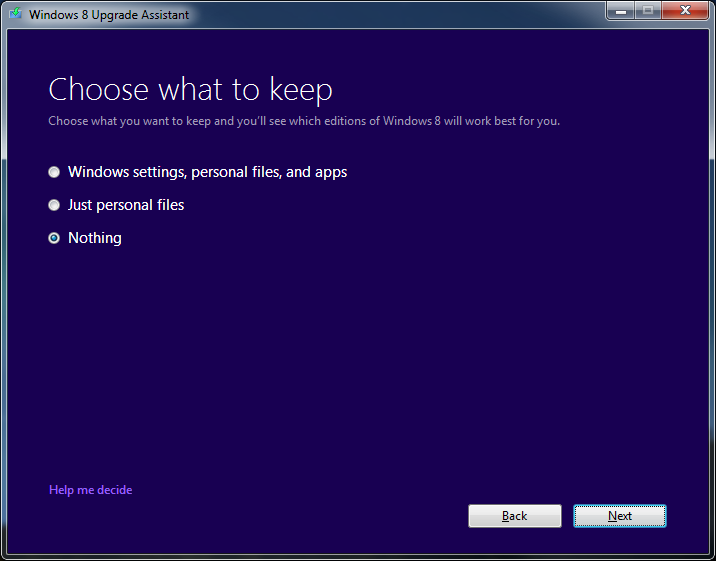Viewport: 716px width, 561px height.
Task: Click the "Windows 8 Upgrade Assistant" title text
Action: (x=109, y=15)
